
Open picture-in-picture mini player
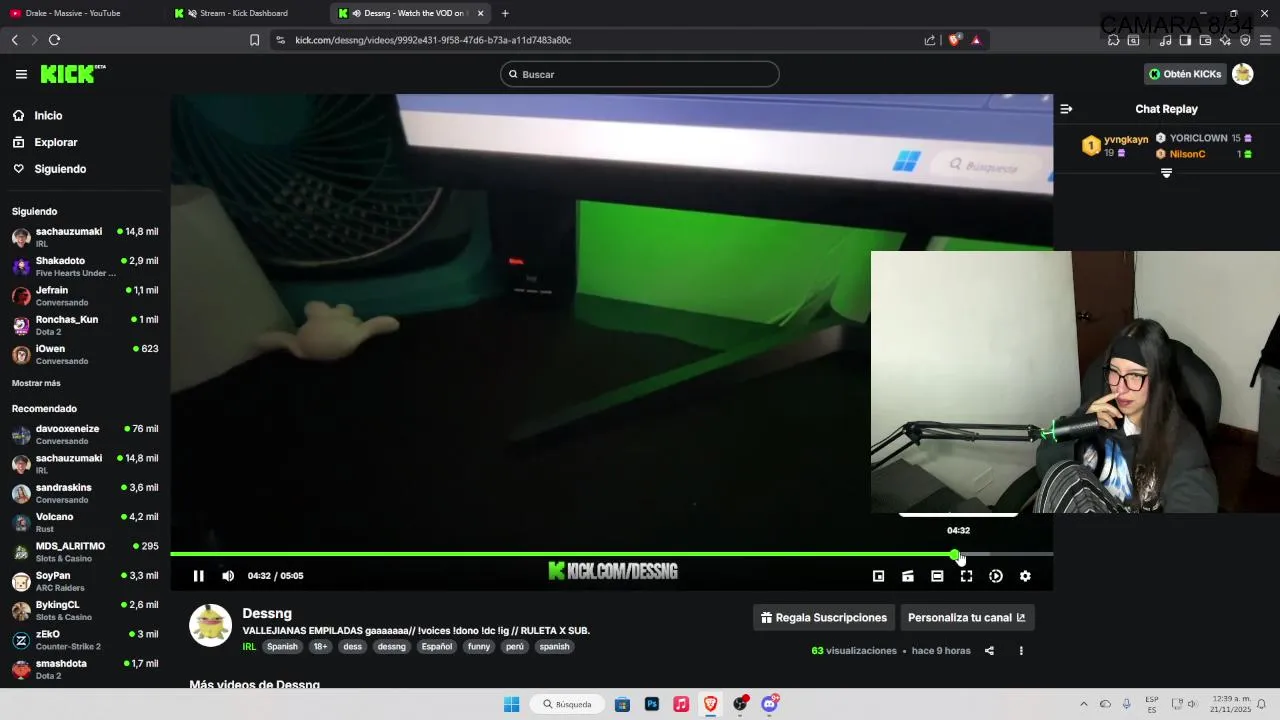click(x=878, y=576)
